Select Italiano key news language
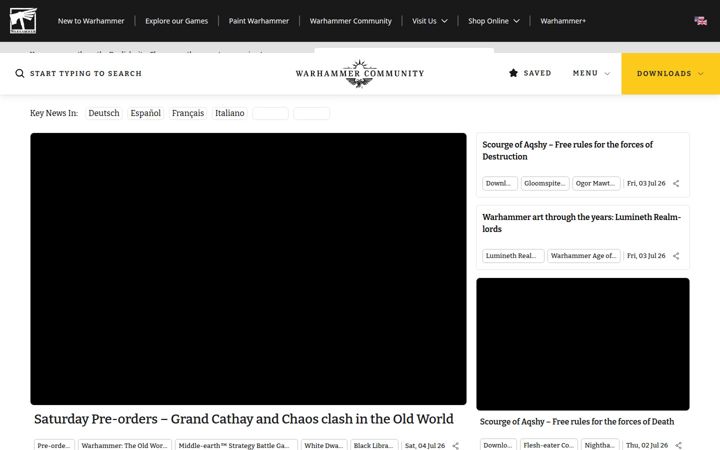The height and width of the screenshot is (450, 720). coord(230,113)
